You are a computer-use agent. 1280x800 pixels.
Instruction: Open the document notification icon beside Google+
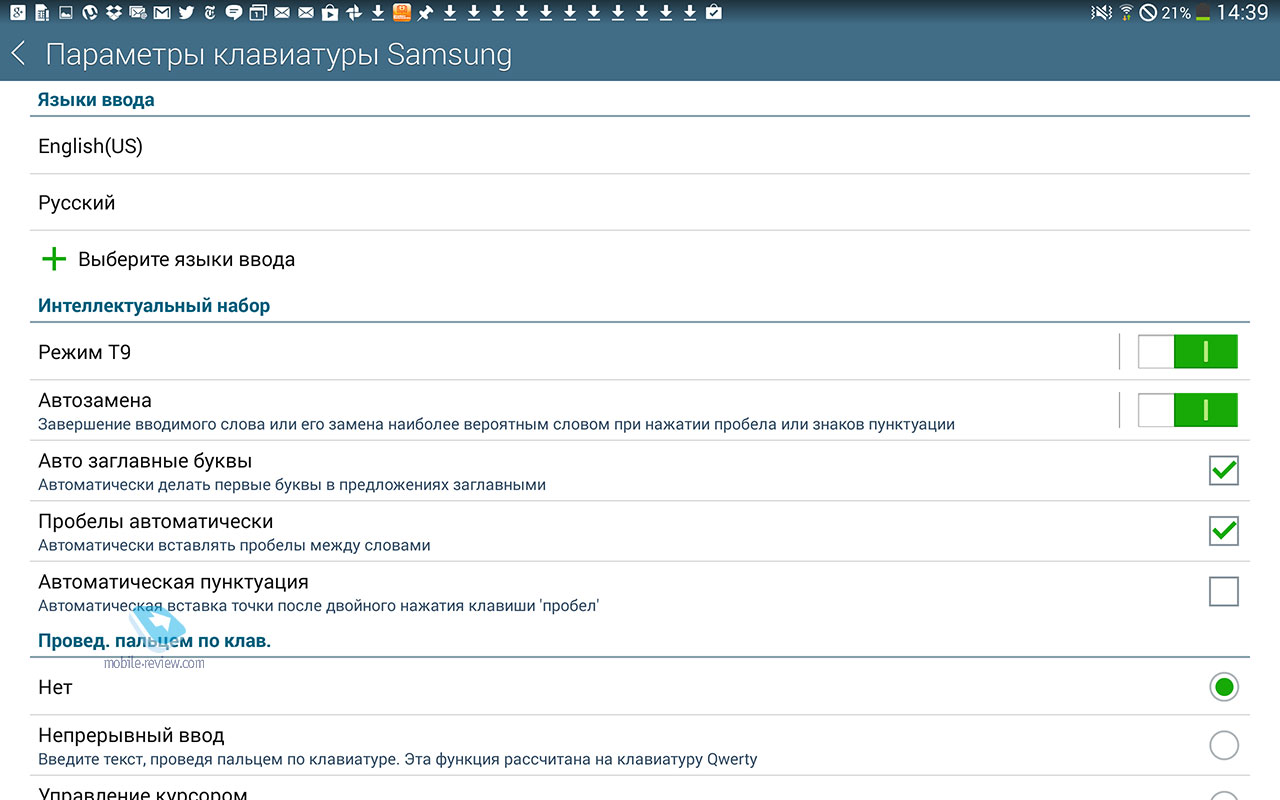pyautogui.click(x=41, y=13)
